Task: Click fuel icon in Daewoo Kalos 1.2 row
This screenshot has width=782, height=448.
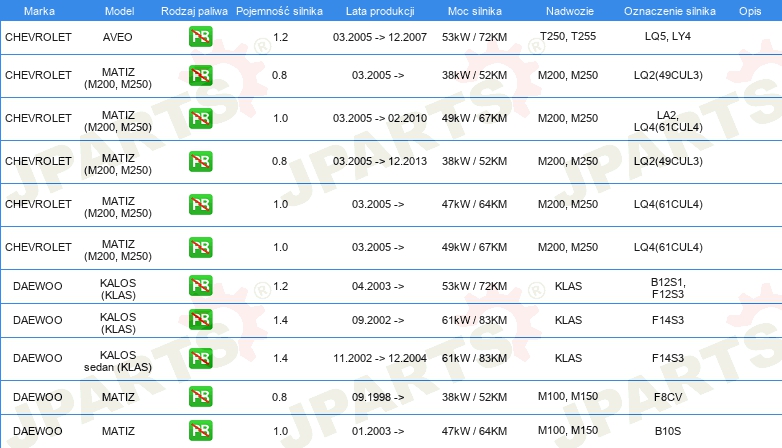Action: pos(200,286)
